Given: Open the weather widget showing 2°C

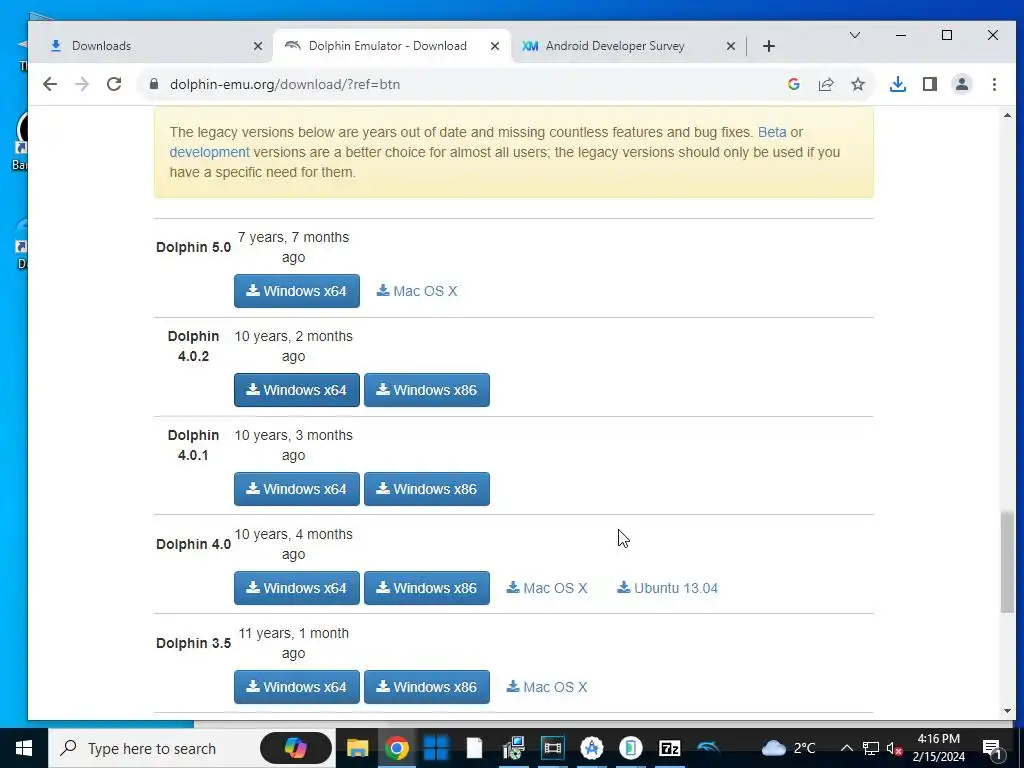Looking at the screenshot, I should pyautogui.click(x=788, y=748).
